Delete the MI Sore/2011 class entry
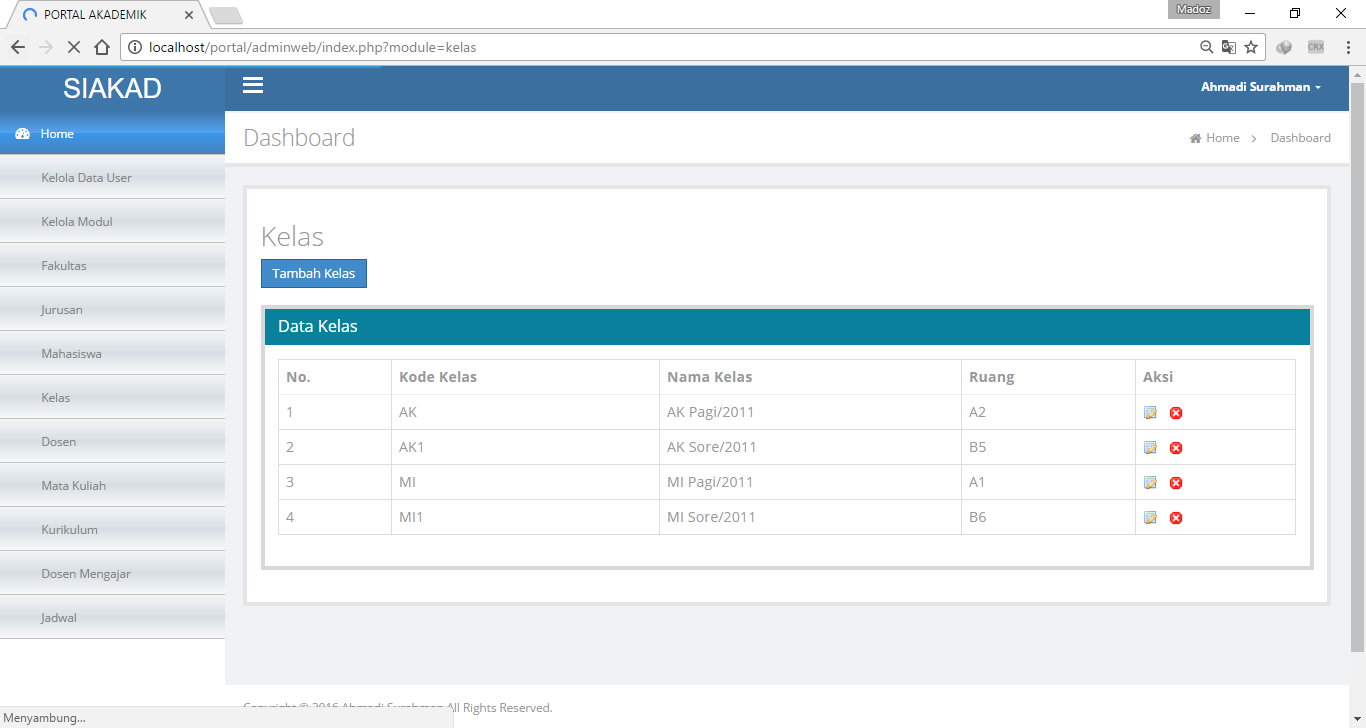This screenshot has width=1366, height=728. [1176, 517]
